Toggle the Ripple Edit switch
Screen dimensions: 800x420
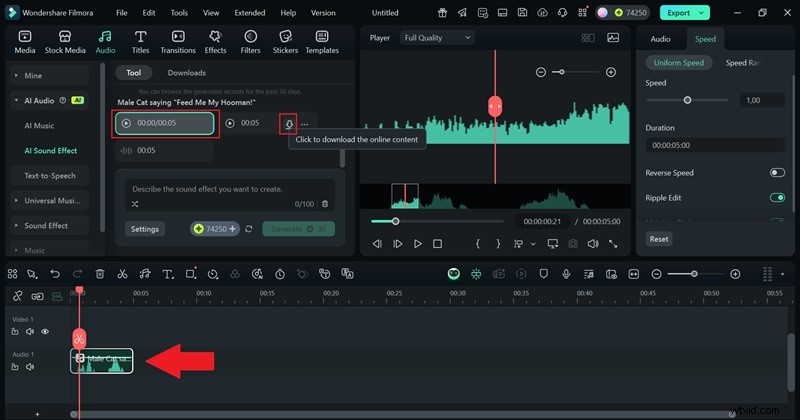click(776, 198)
